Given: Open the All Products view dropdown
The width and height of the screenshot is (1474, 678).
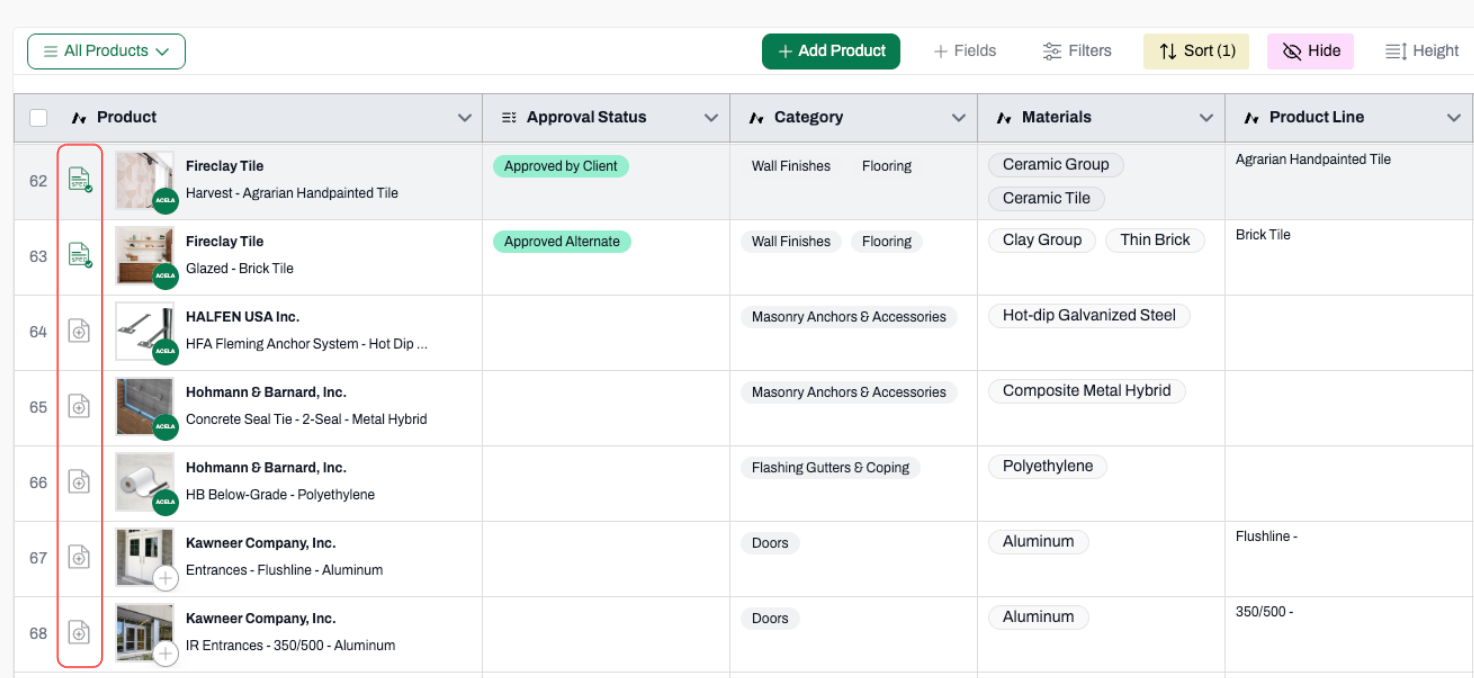Looking at the screenshot, I should click(106, 51).
